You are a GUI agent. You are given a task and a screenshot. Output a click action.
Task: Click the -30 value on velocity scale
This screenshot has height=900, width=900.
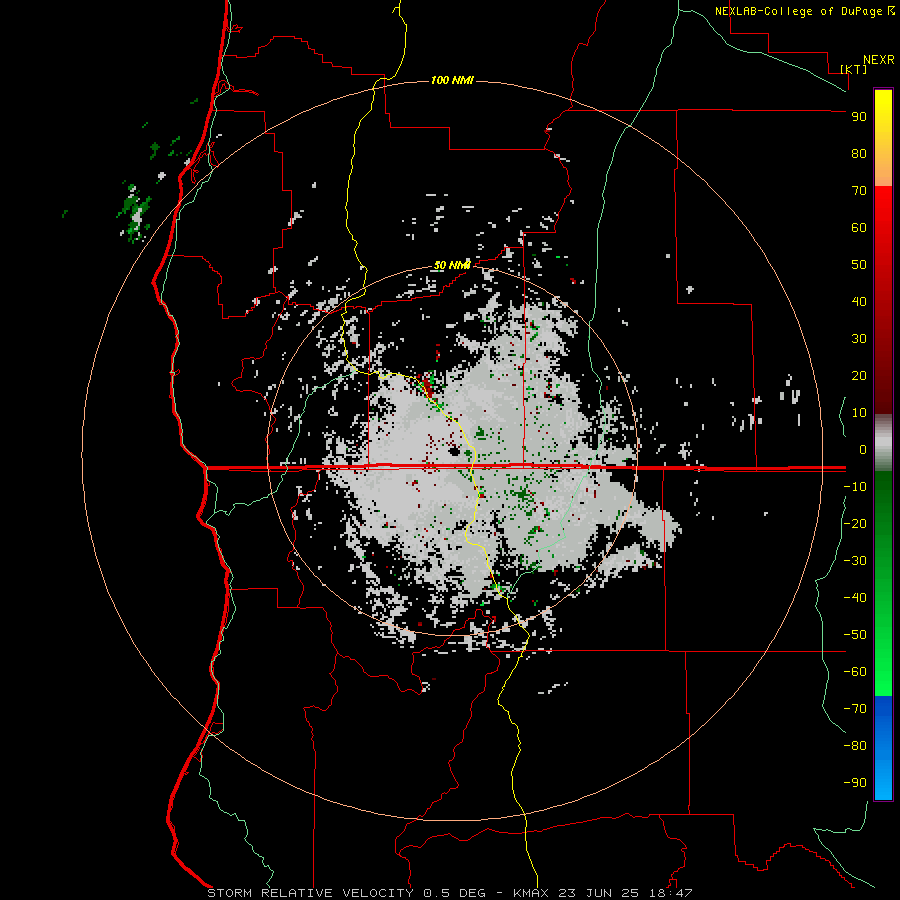tap(855, 561)
